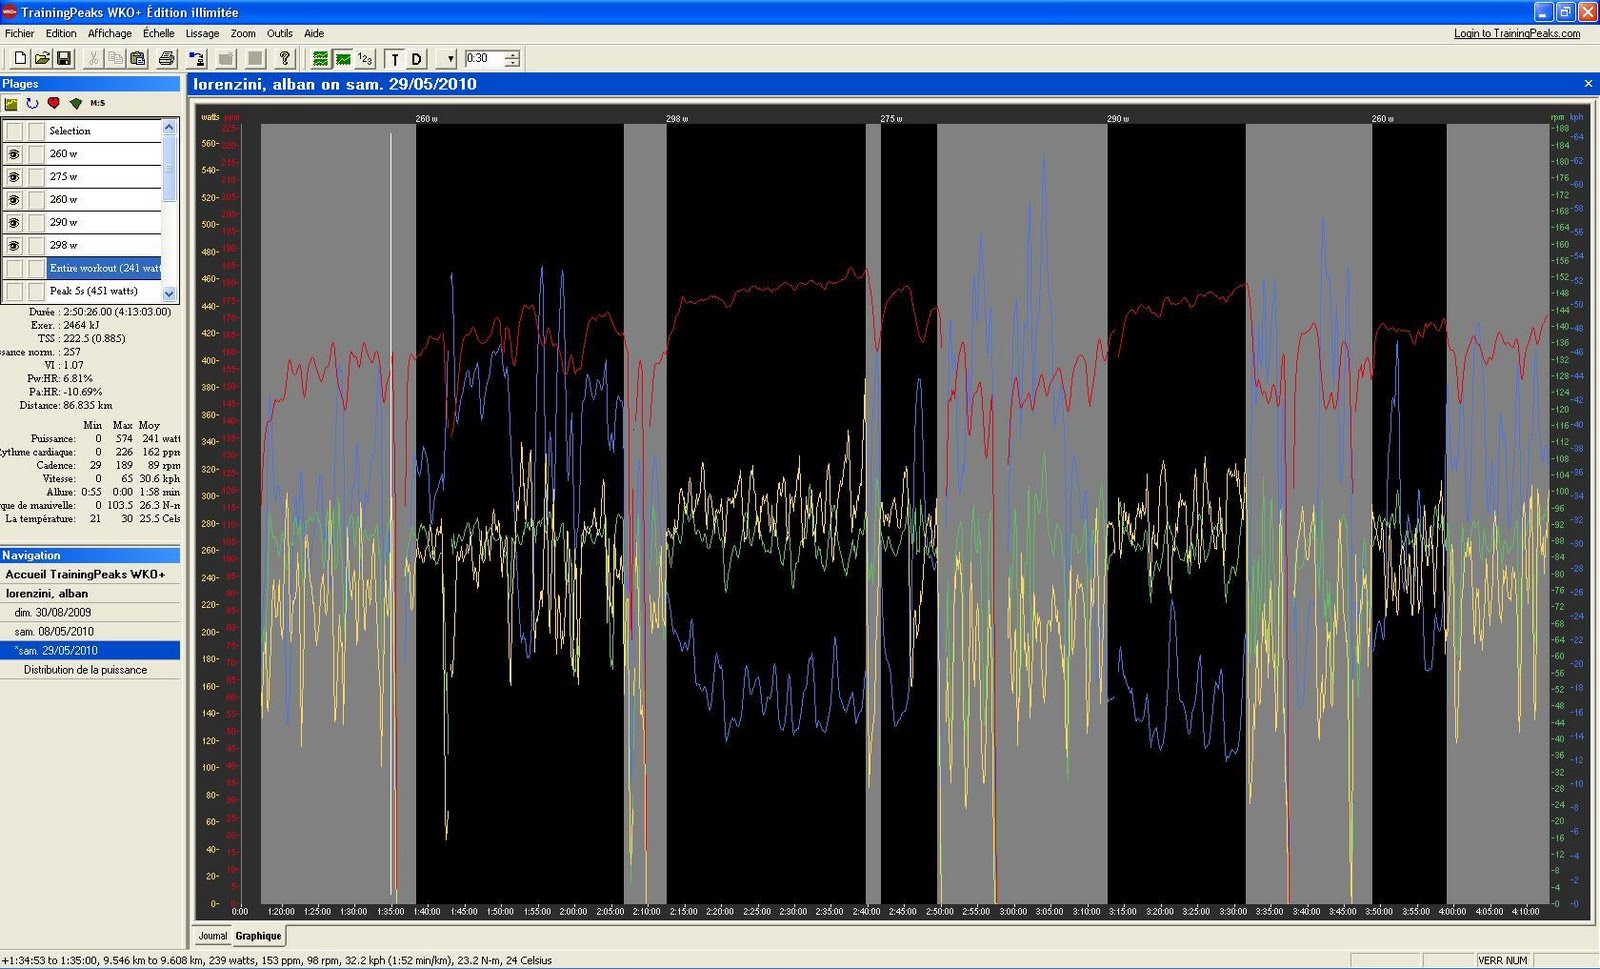Toggle eye of 260 w row above 290 w

coord(14,200)
